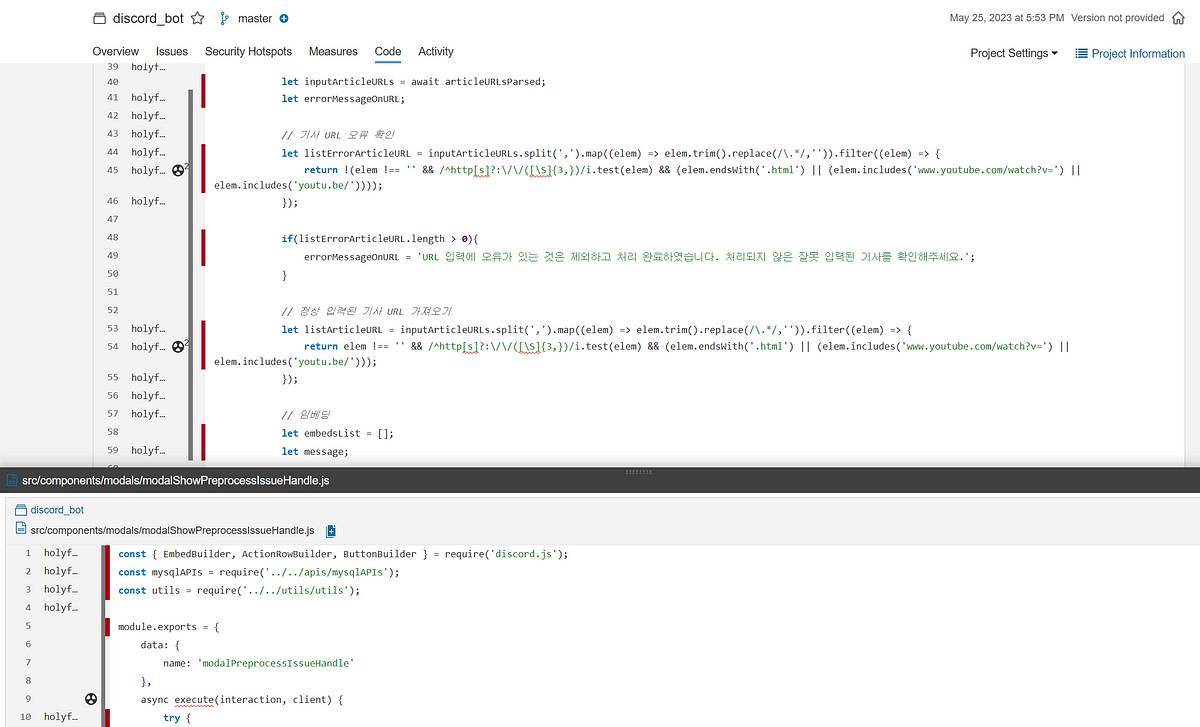Click 'if(listErrorArticleURL.length > 0){' line
1200x727 pixels.
[380, 237]
